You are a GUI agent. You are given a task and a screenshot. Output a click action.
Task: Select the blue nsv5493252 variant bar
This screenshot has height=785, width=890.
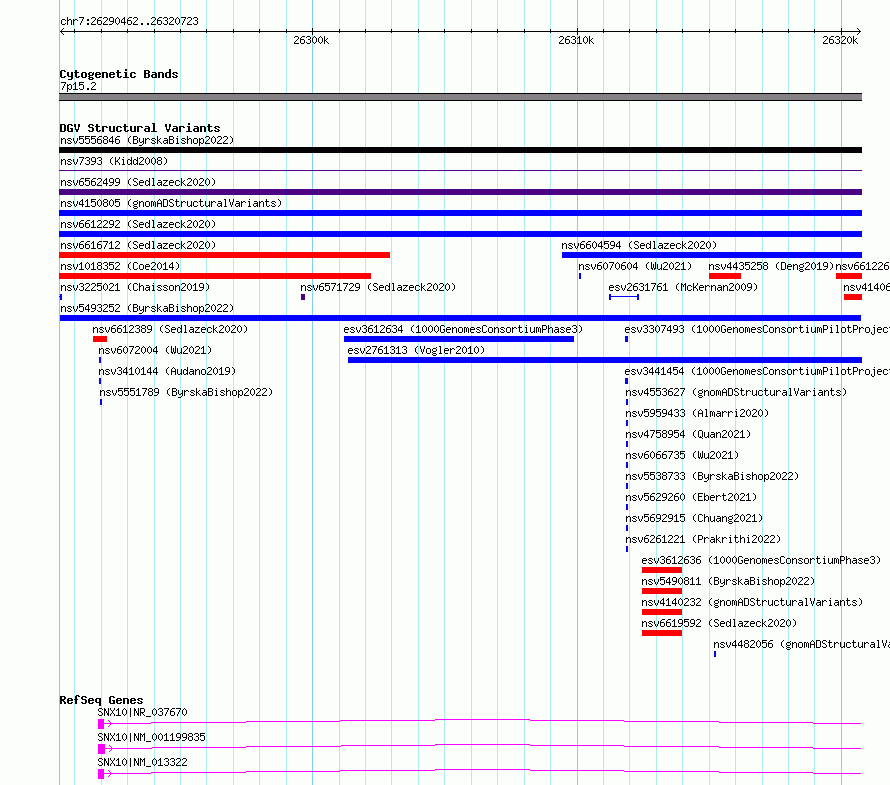pyautogui.click(x=460, y=318)
